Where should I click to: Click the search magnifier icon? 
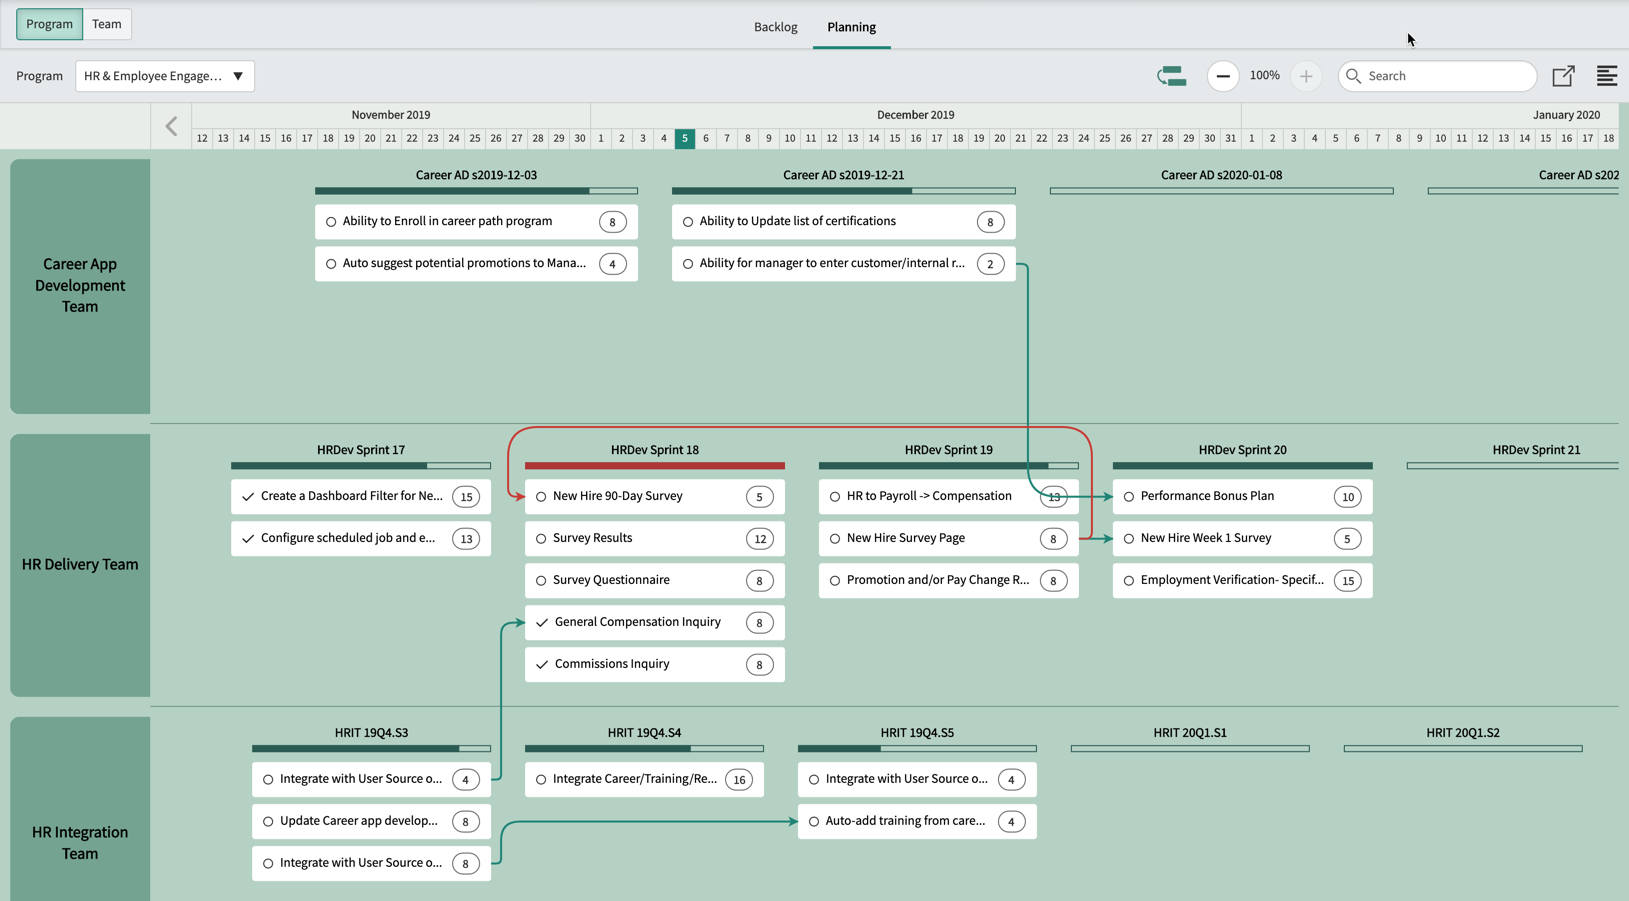[1353, 76]
